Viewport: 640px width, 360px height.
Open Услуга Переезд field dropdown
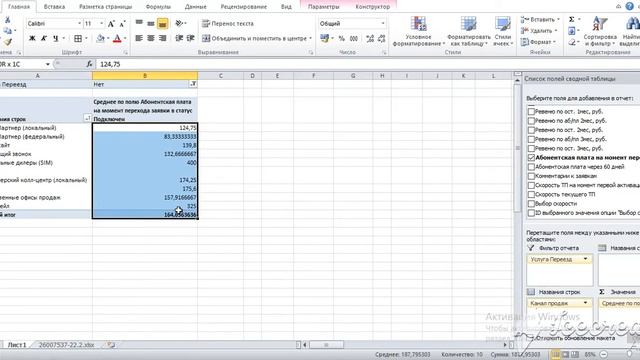586,259
